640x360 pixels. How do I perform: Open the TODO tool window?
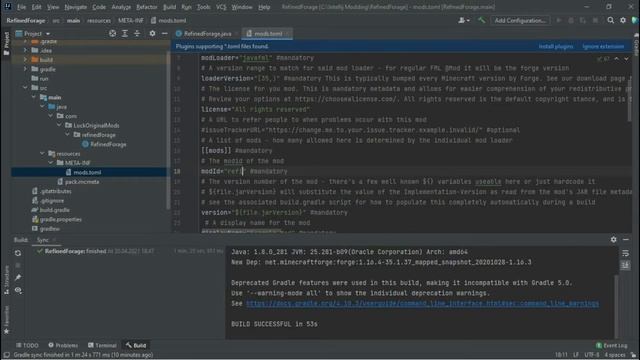(x=27, y=345)
